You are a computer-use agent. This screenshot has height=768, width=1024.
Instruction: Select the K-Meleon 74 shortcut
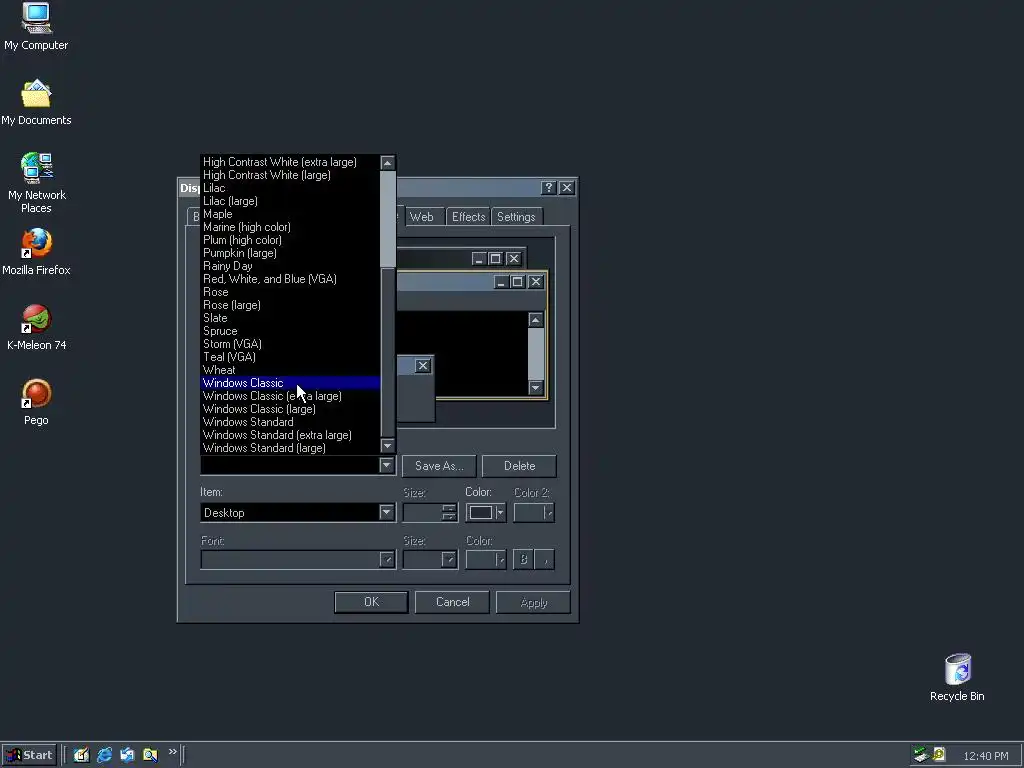coord(36,327)
